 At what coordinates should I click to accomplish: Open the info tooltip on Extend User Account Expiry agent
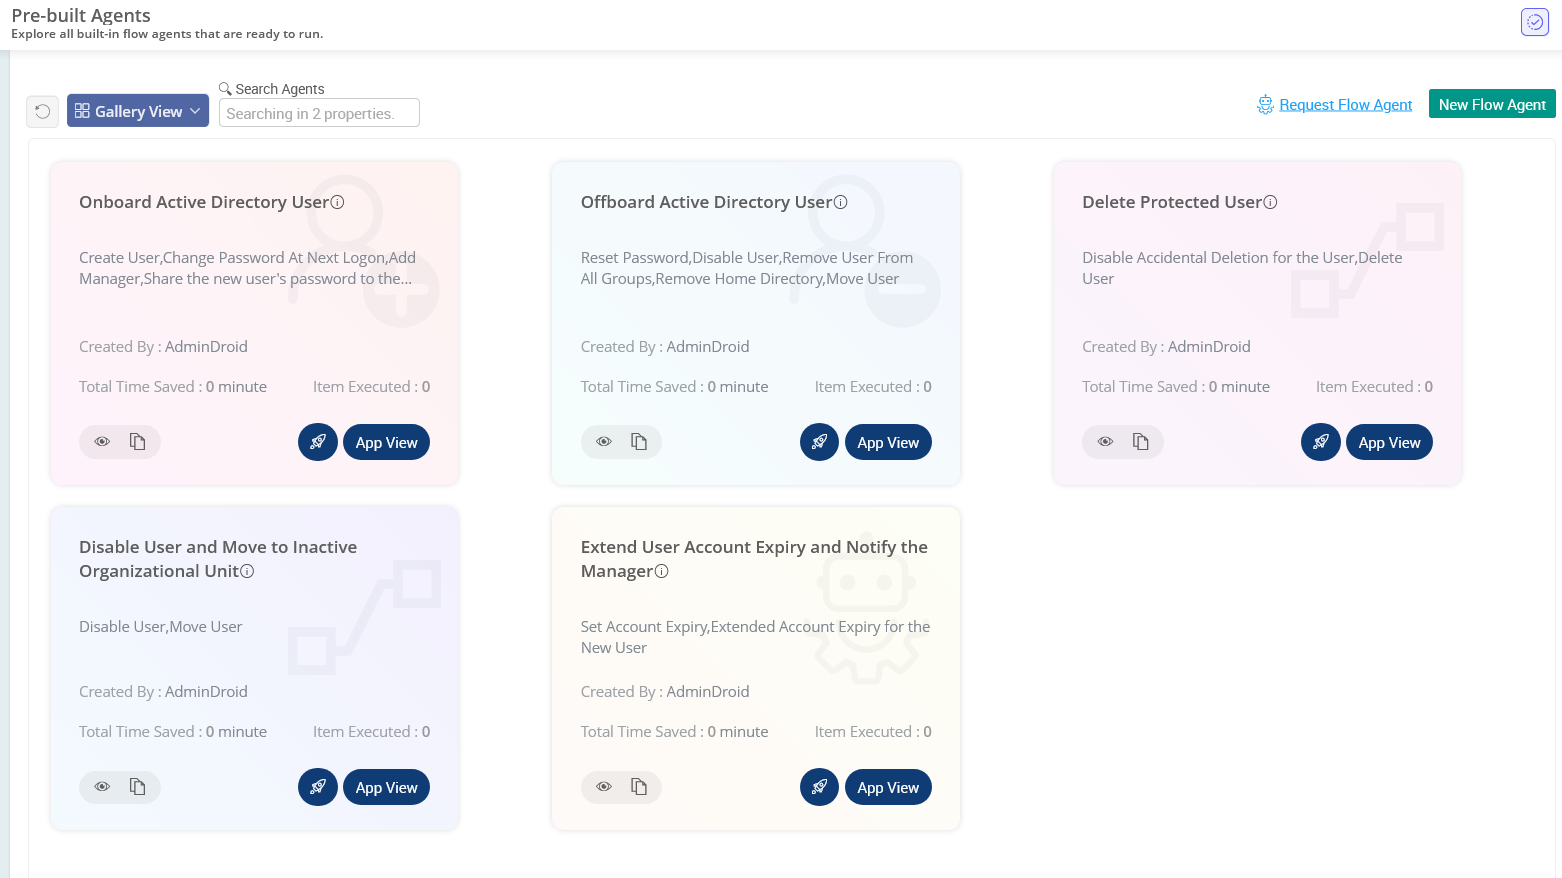(x=662, y=571)
